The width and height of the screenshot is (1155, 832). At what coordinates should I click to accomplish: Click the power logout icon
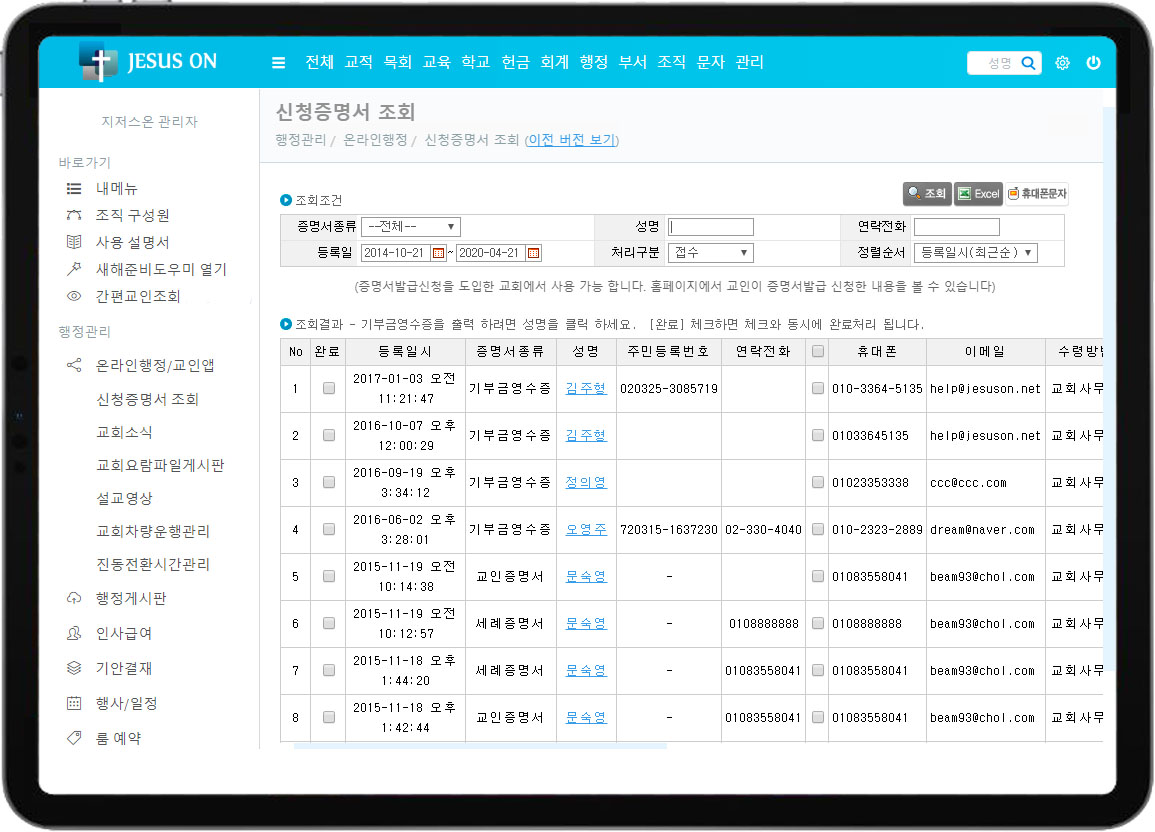point(1093,63)
